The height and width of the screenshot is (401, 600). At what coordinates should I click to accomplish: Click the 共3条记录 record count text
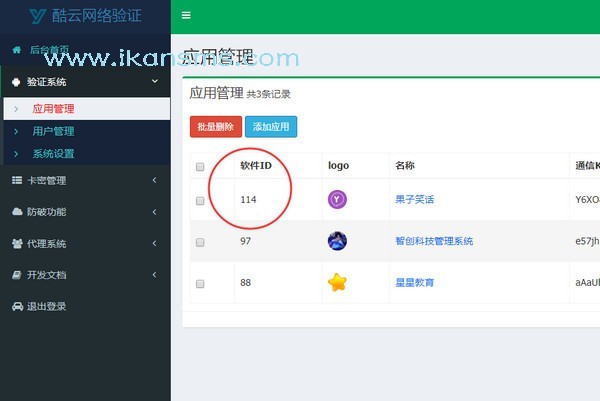269,94
